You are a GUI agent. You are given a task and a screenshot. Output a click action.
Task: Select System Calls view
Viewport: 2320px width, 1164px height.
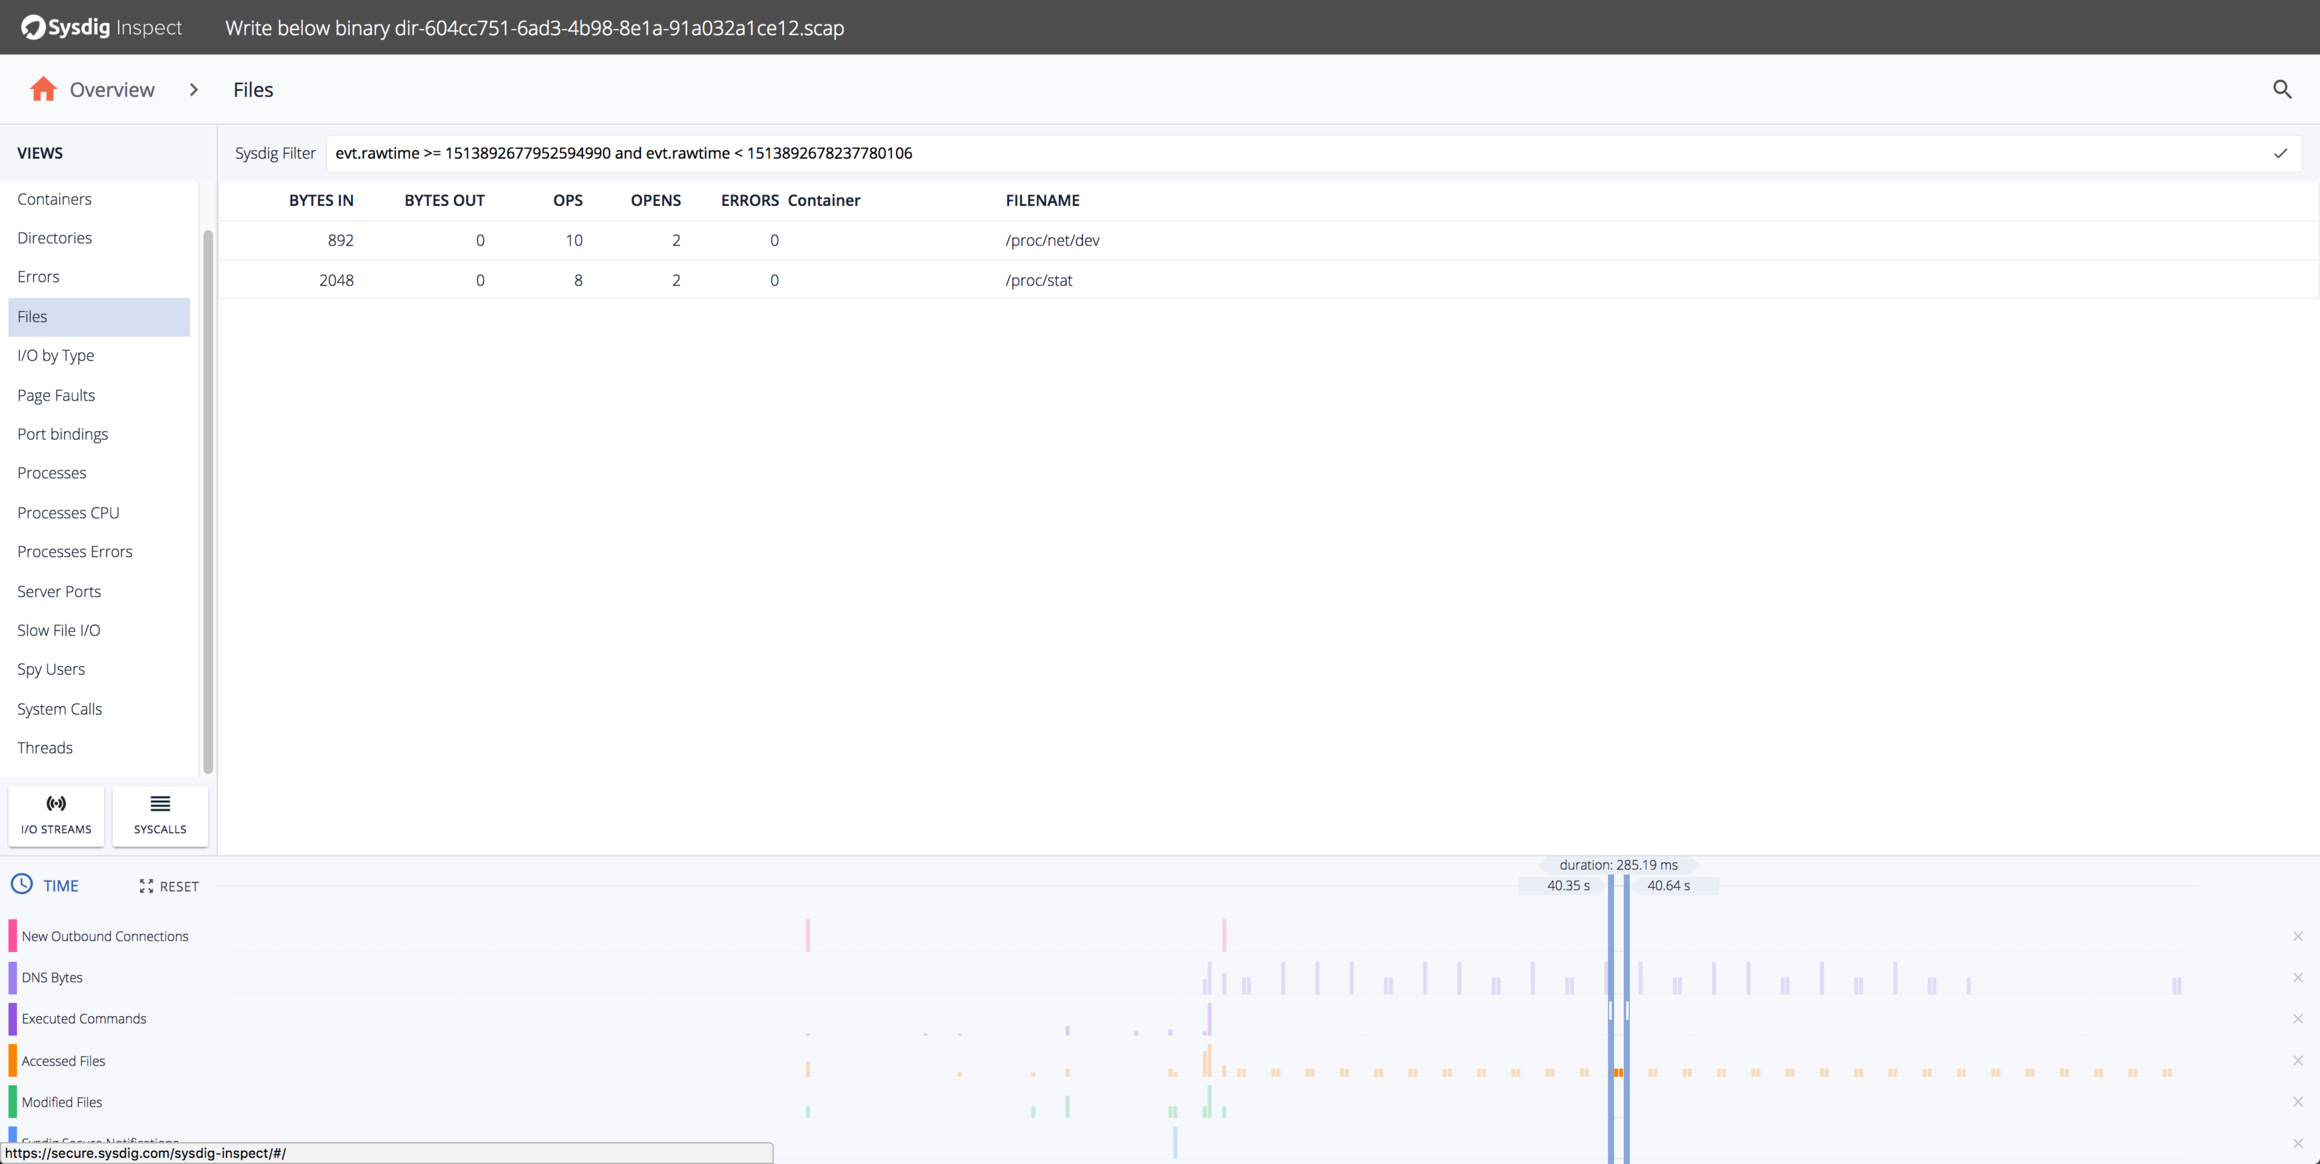(99, 709)
